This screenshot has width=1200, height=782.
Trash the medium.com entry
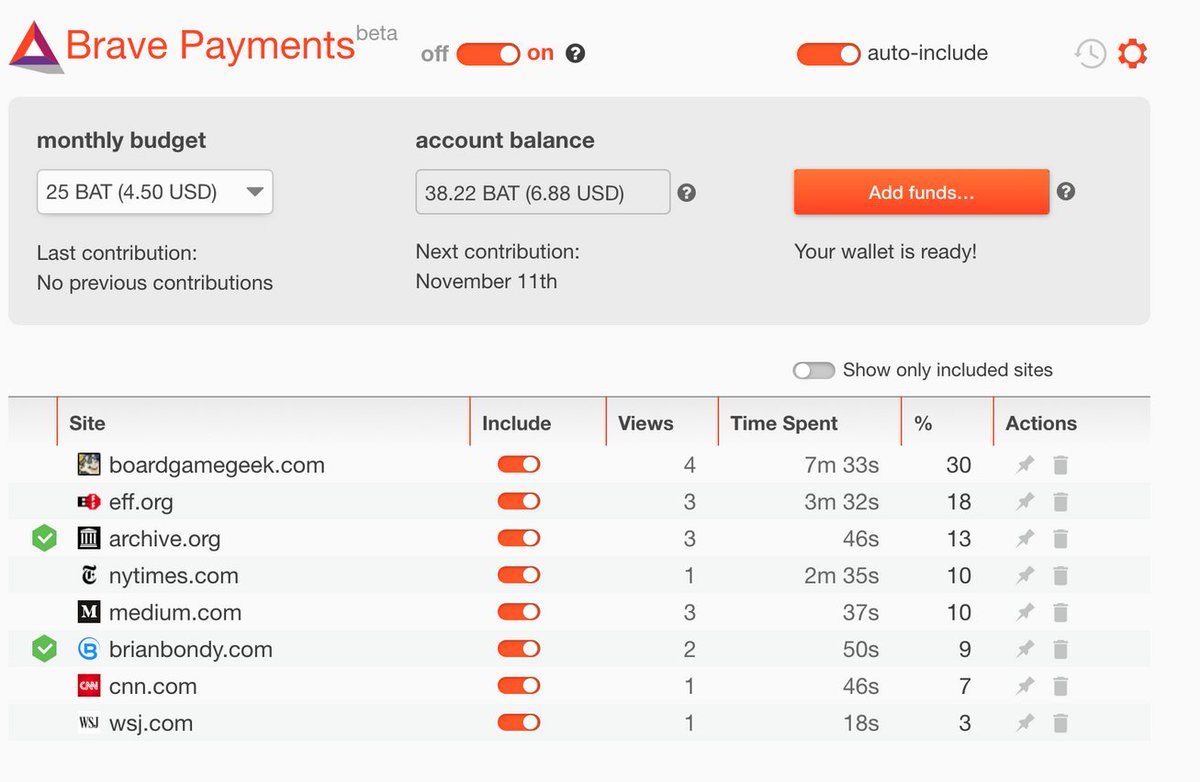point(1061,612)
